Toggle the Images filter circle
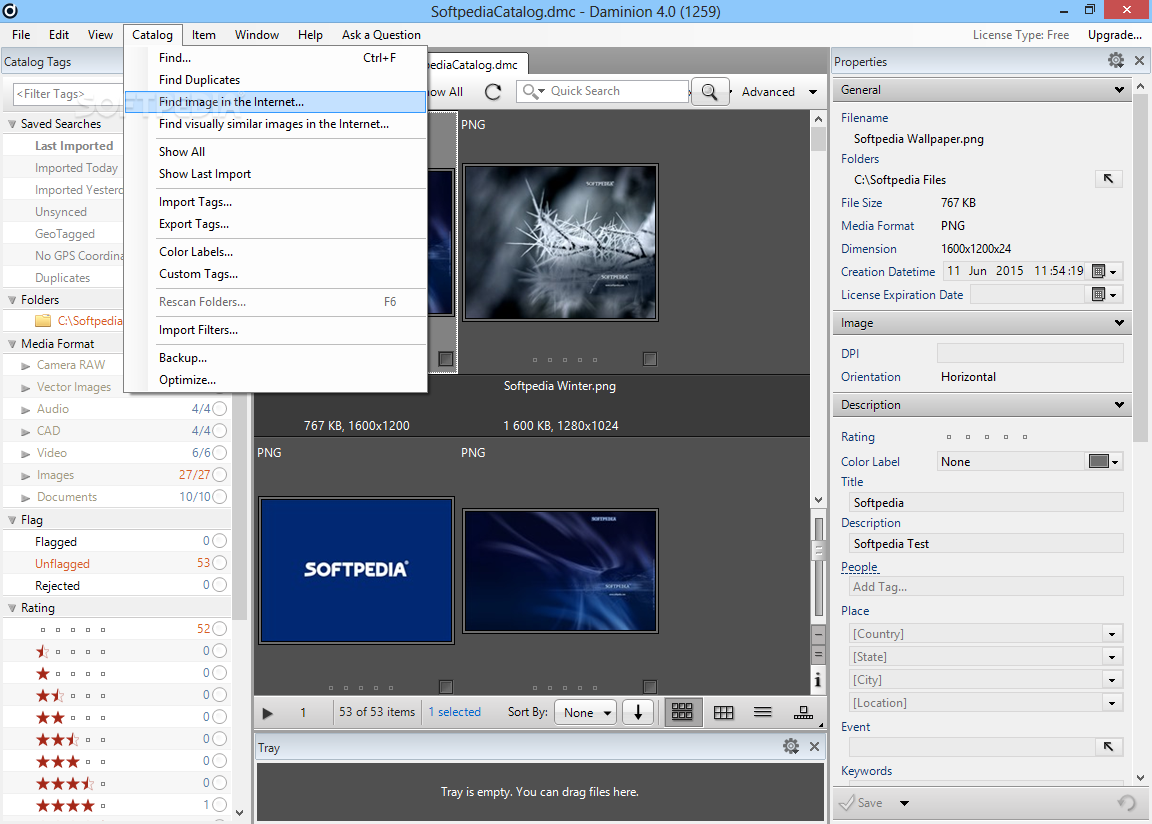This screenshot has height=824, width=1152. 220,475
